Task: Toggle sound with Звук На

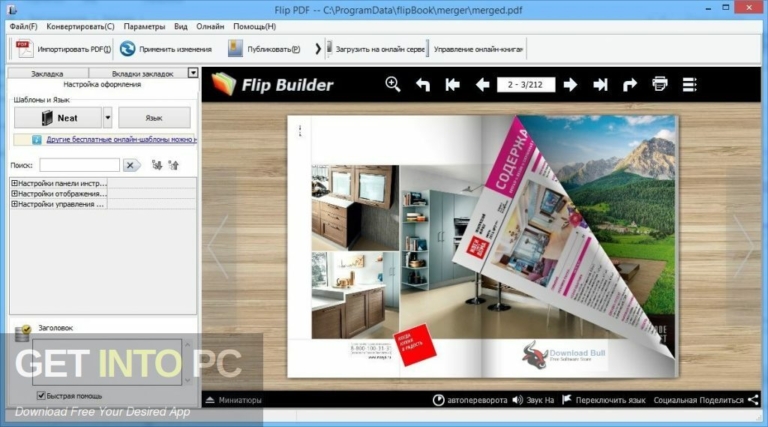Action: click(533, 400)
